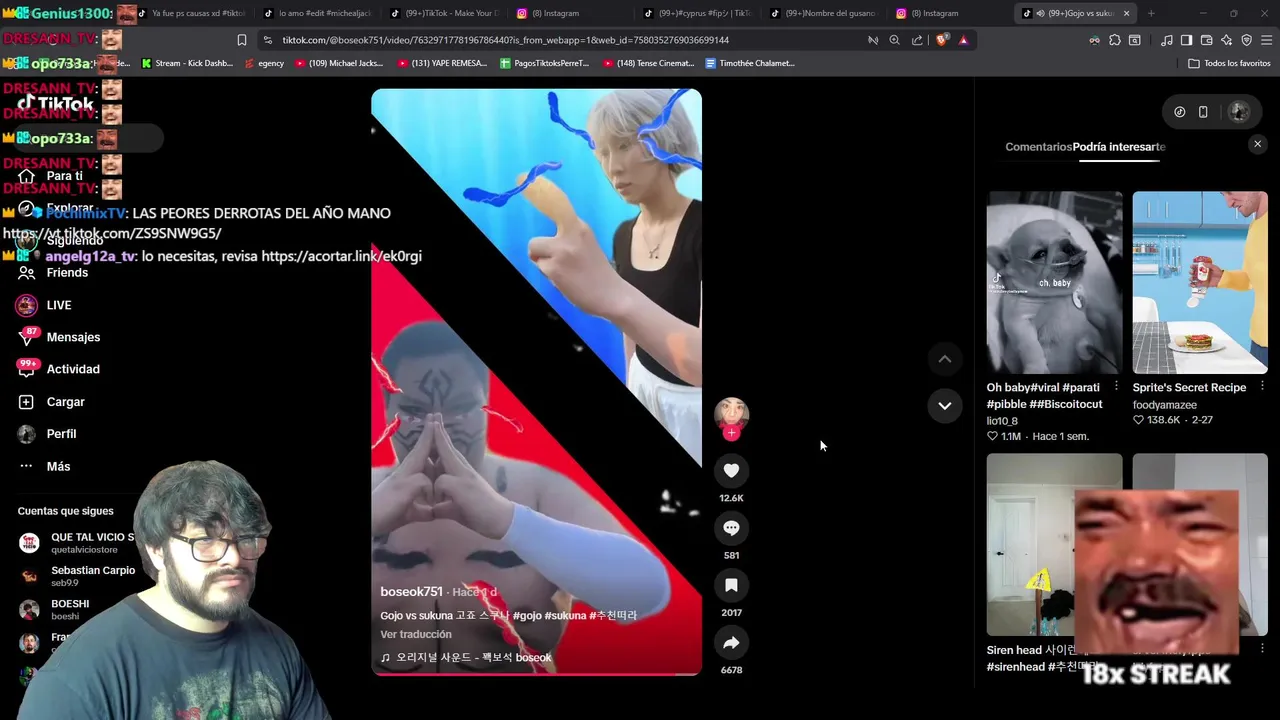This screenshot has height=720, width=1280.
Task: Open the Oh baby dog video thumbnail
Action: pyautogui.click(x=1054, y=283)
